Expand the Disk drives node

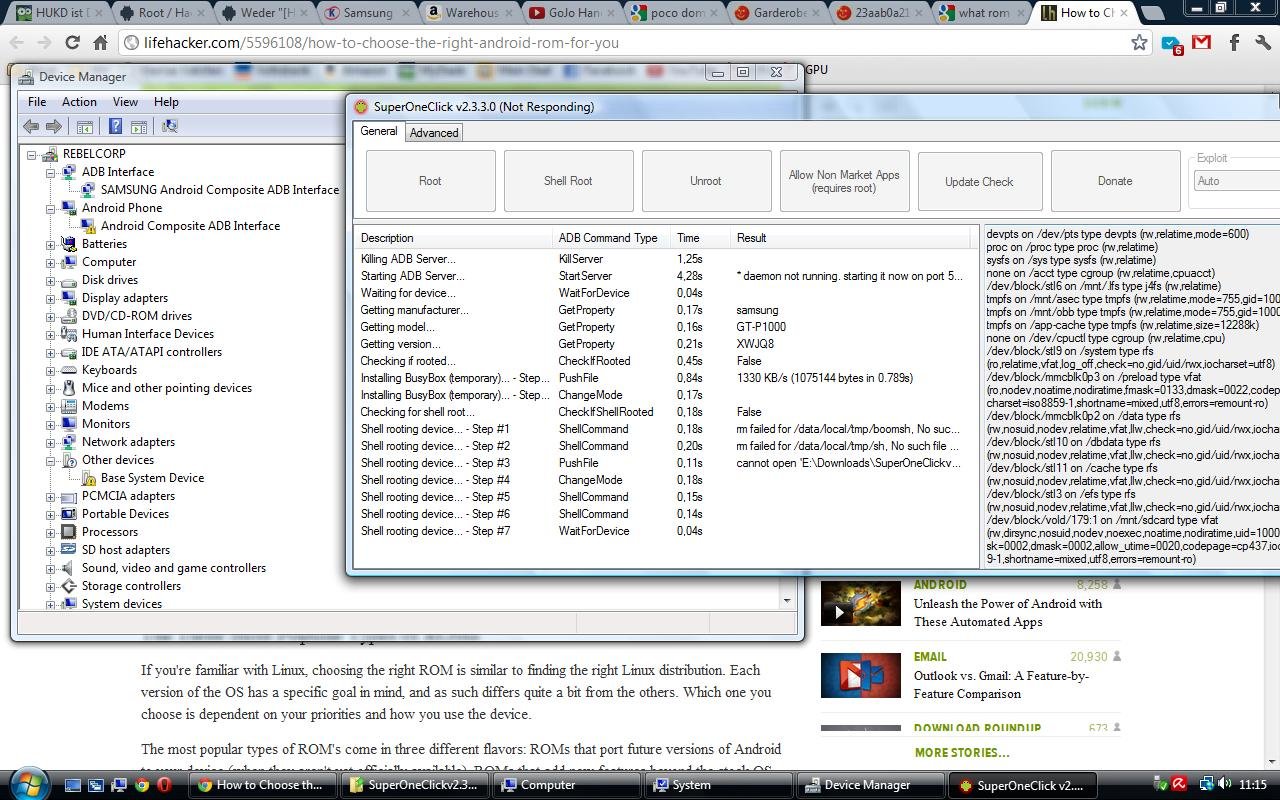51,280
